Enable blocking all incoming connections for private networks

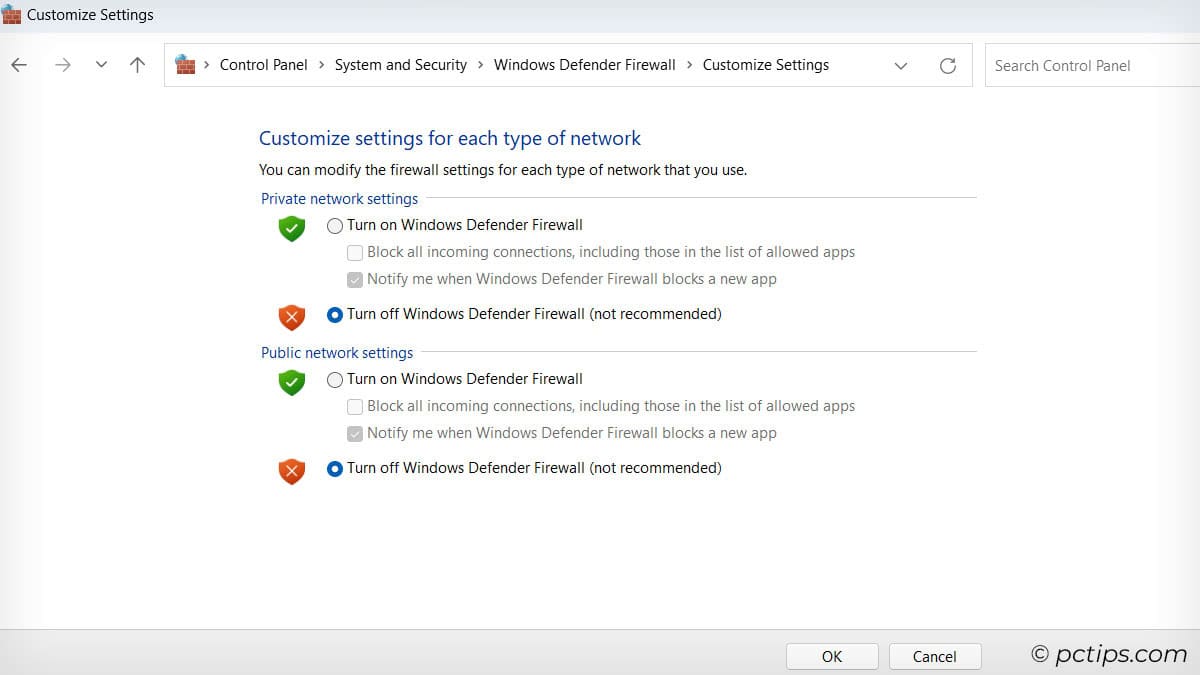(355, 252)
